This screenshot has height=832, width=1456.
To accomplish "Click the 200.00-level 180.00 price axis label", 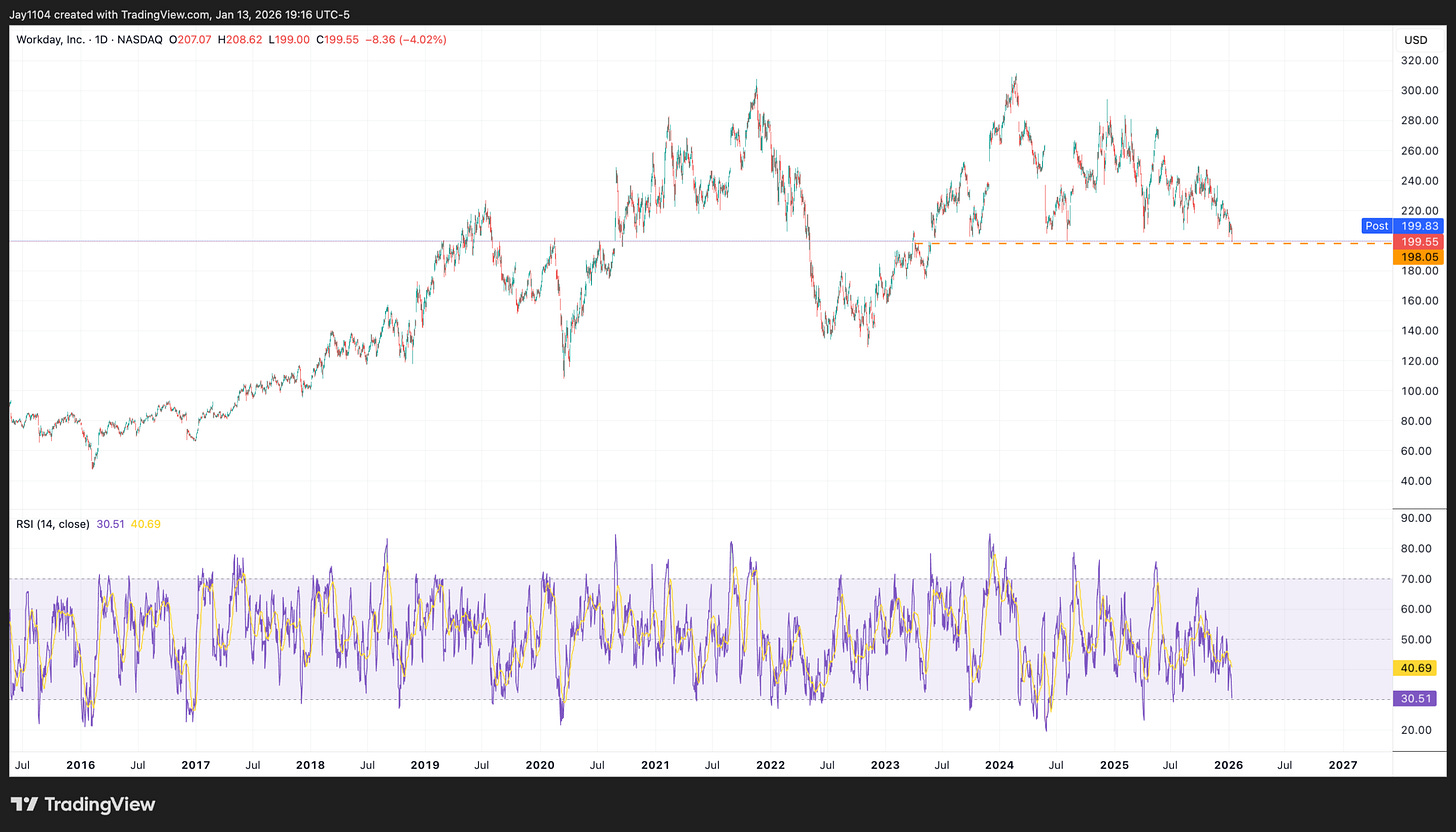I will pos(1418,271).
